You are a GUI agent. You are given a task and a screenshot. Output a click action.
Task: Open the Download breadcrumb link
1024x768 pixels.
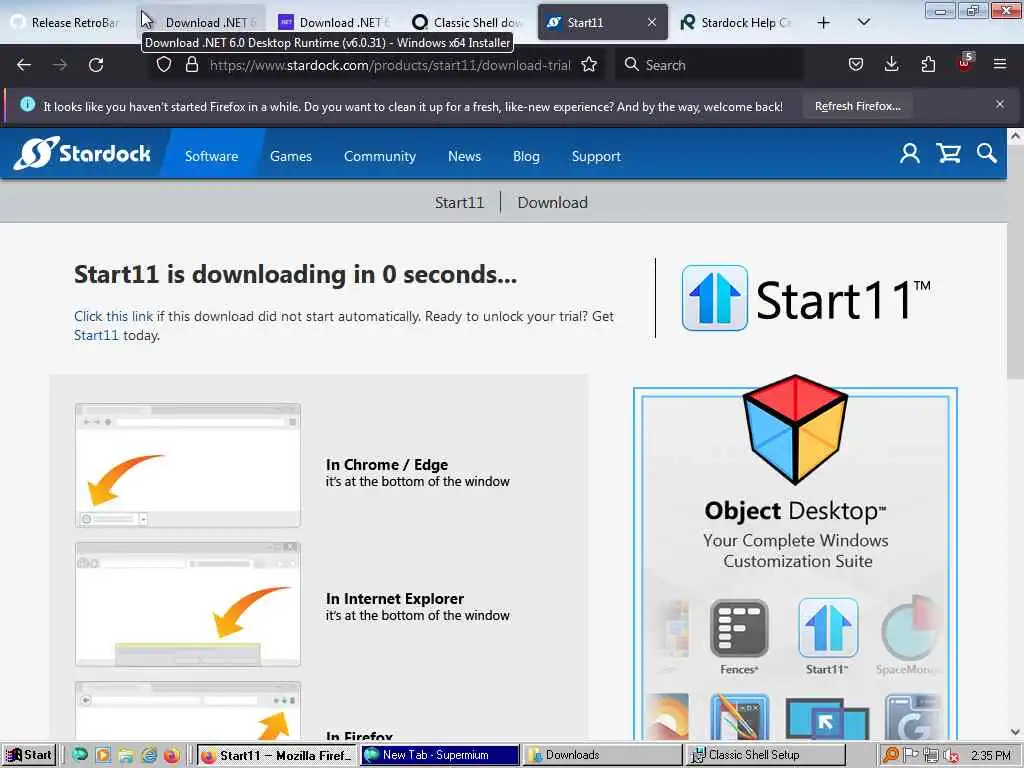pyautogui.click(x=552, y=202)
